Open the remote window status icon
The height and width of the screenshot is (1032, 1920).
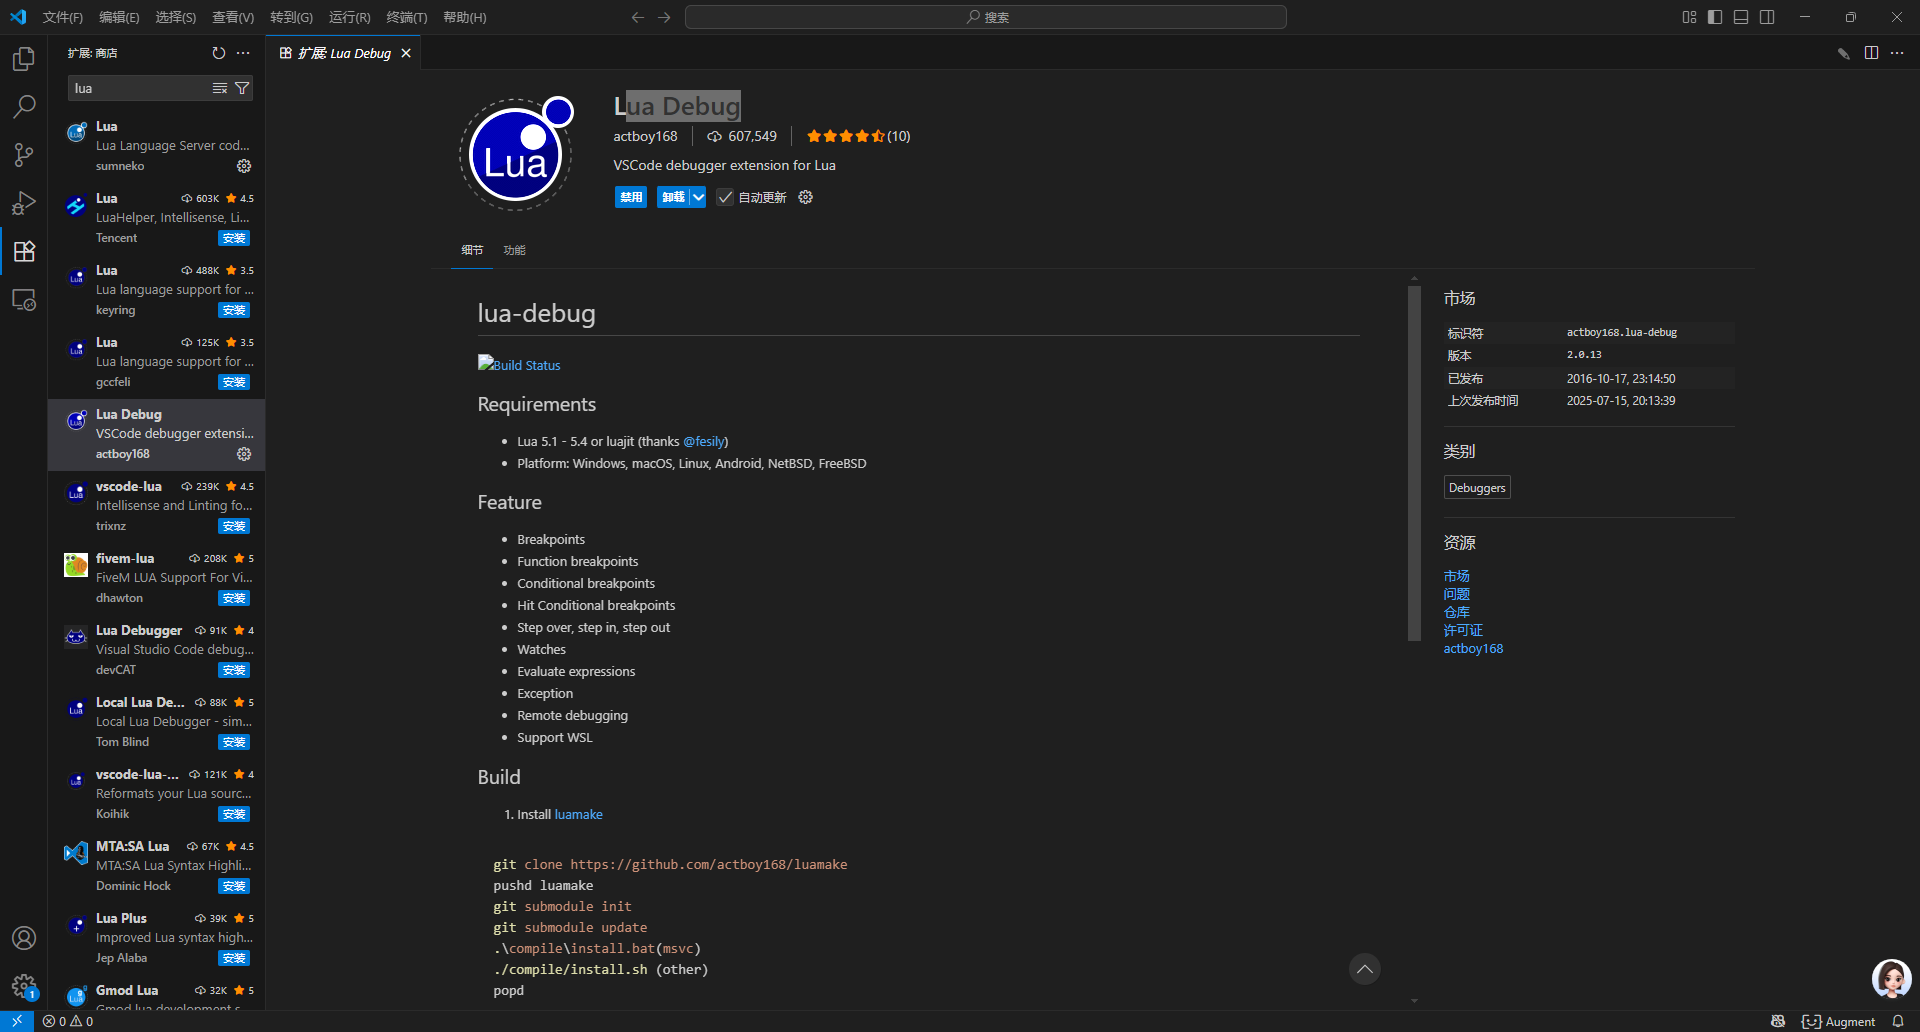[x=17, y=1021]
